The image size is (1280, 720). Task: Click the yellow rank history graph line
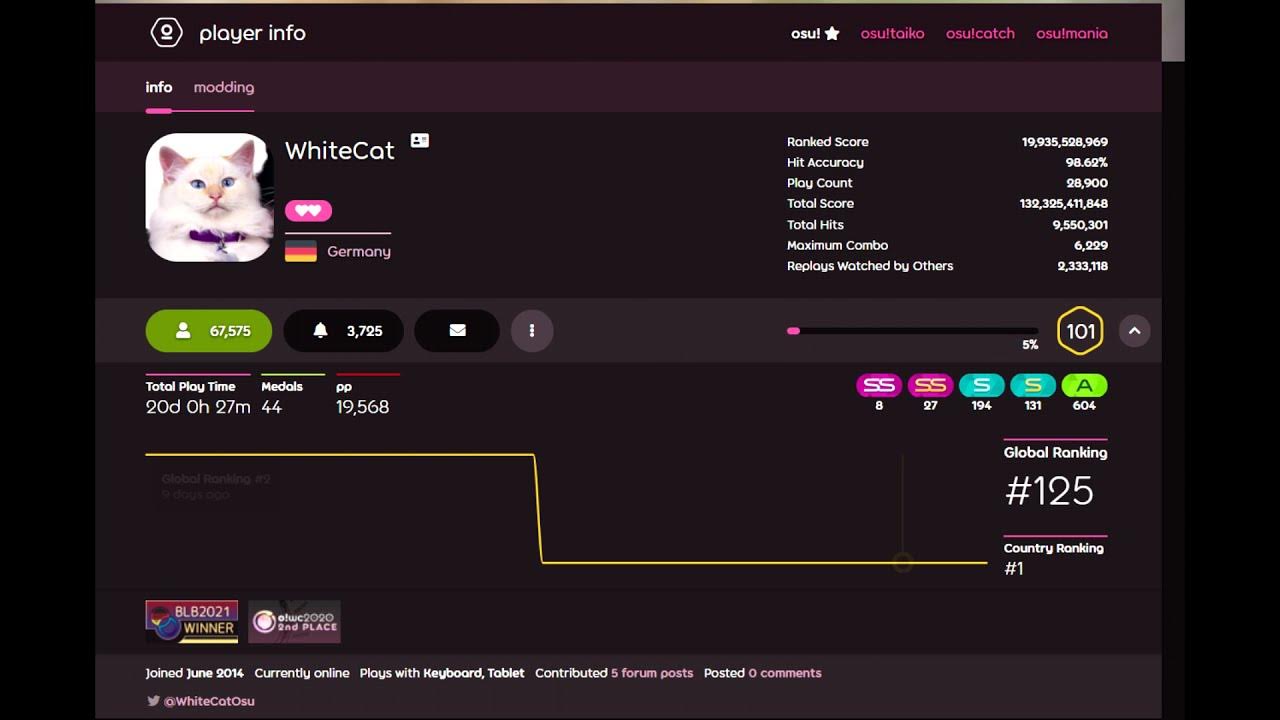(x=566, y=509)
